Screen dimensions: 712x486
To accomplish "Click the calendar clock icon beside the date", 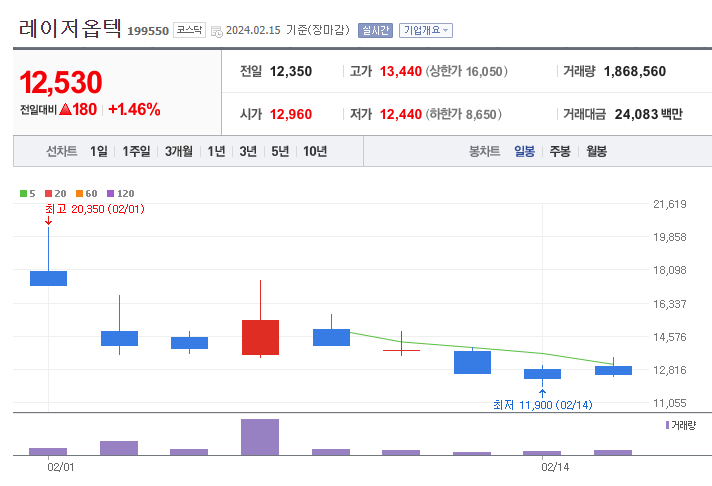I will click(217, 31).
